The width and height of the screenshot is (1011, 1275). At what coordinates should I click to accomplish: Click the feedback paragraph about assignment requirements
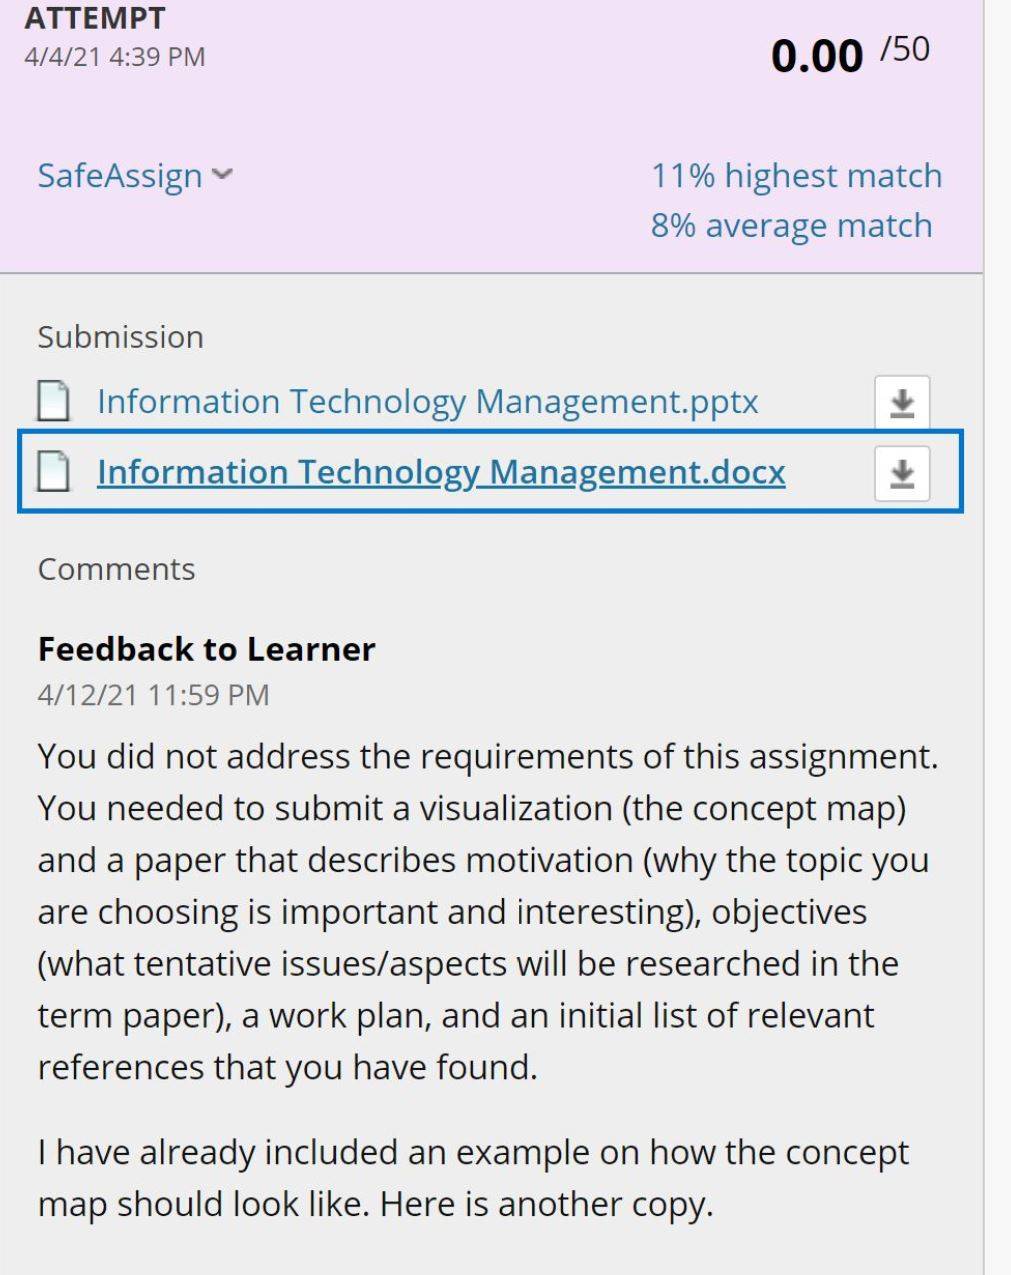click(x=488, y=911)
